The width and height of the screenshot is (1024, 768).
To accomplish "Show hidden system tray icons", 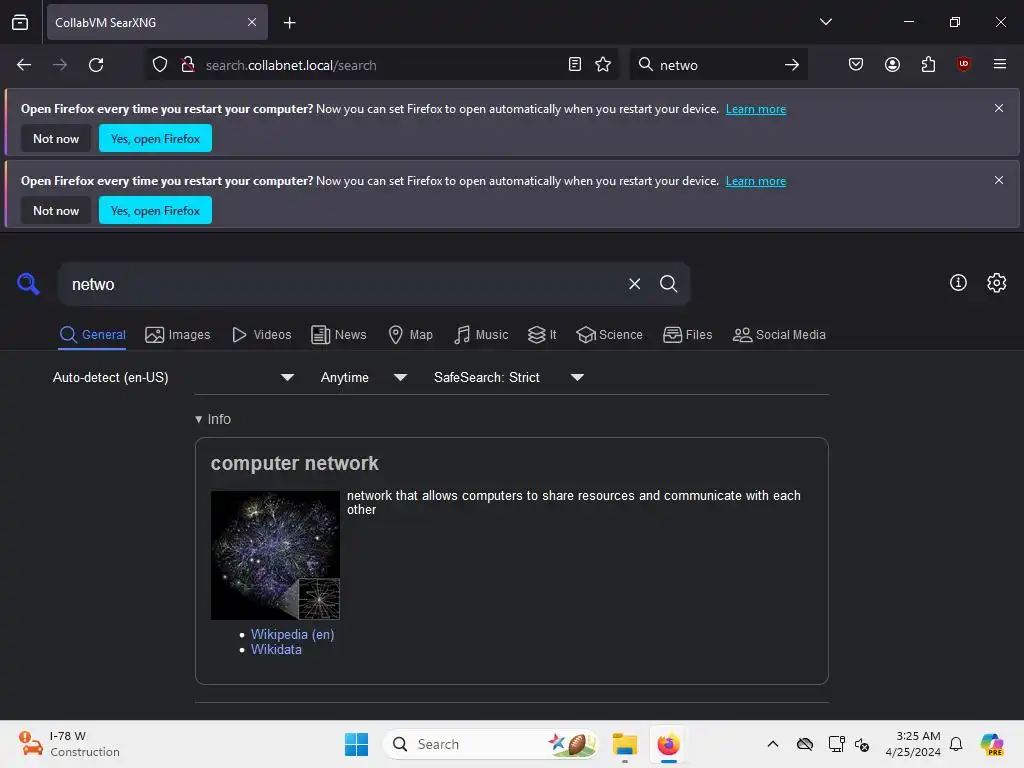I will click(773, 744).
